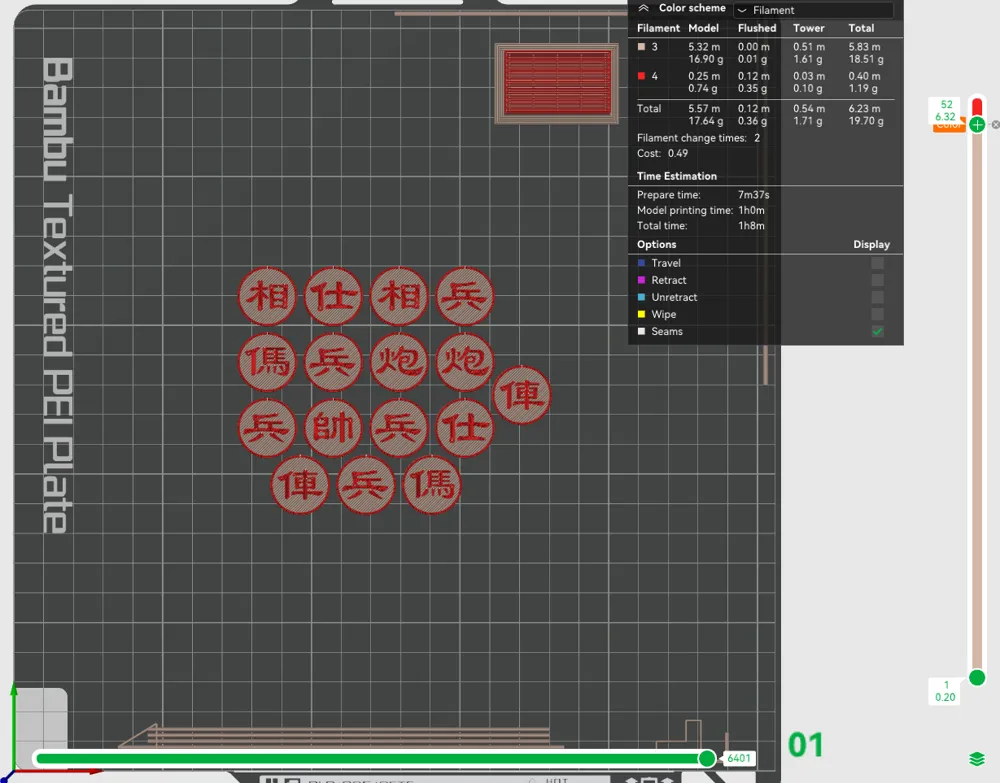The width and height of the screenshot is (1000, 783).
Task: Uncheck the Seams display checkbox
Action: click(x=877, y=331)
